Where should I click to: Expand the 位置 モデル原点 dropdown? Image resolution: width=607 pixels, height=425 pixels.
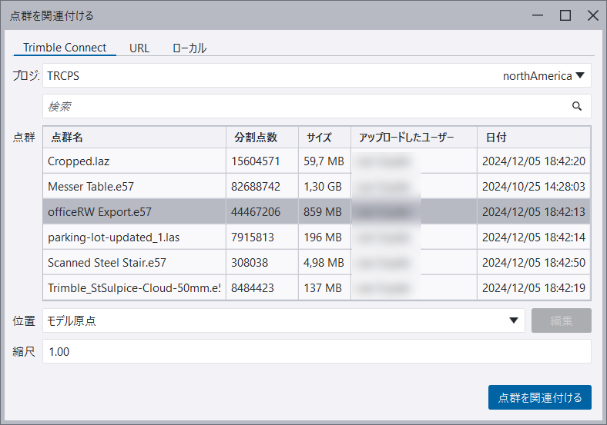click(x=514, y=321)
